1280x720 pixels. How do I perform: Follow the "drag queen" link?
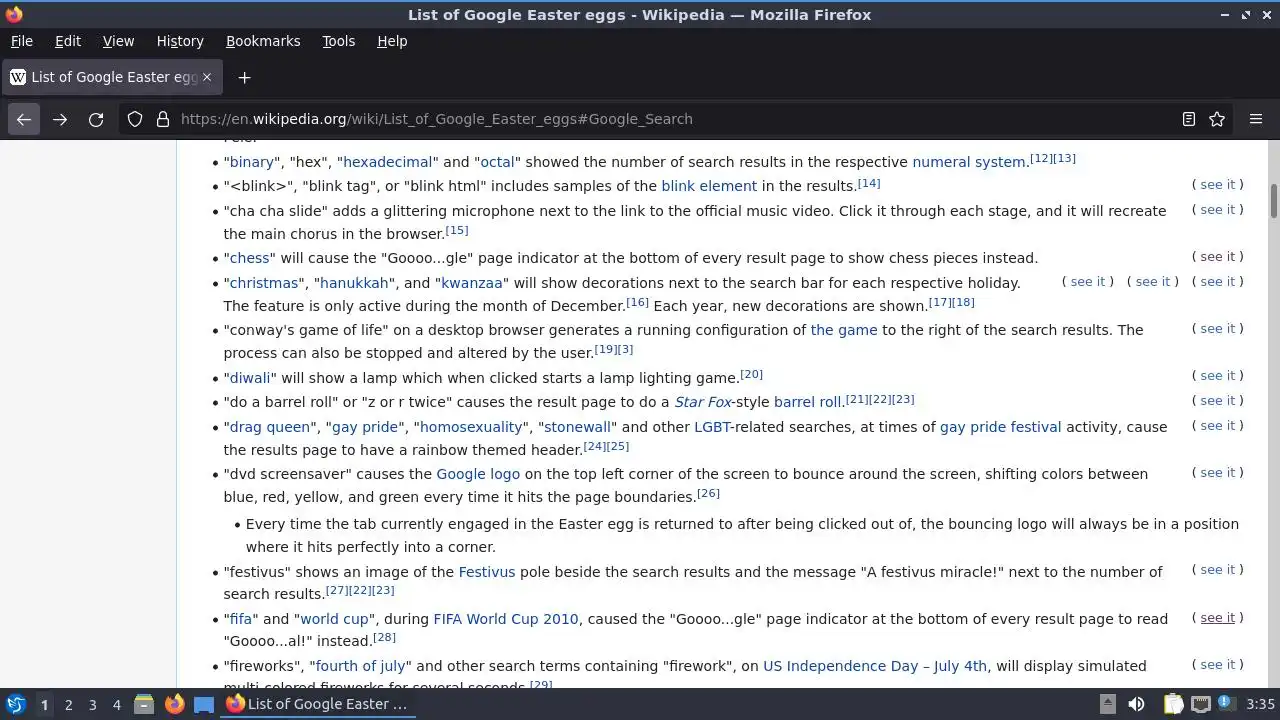click(x=269, y=427)
